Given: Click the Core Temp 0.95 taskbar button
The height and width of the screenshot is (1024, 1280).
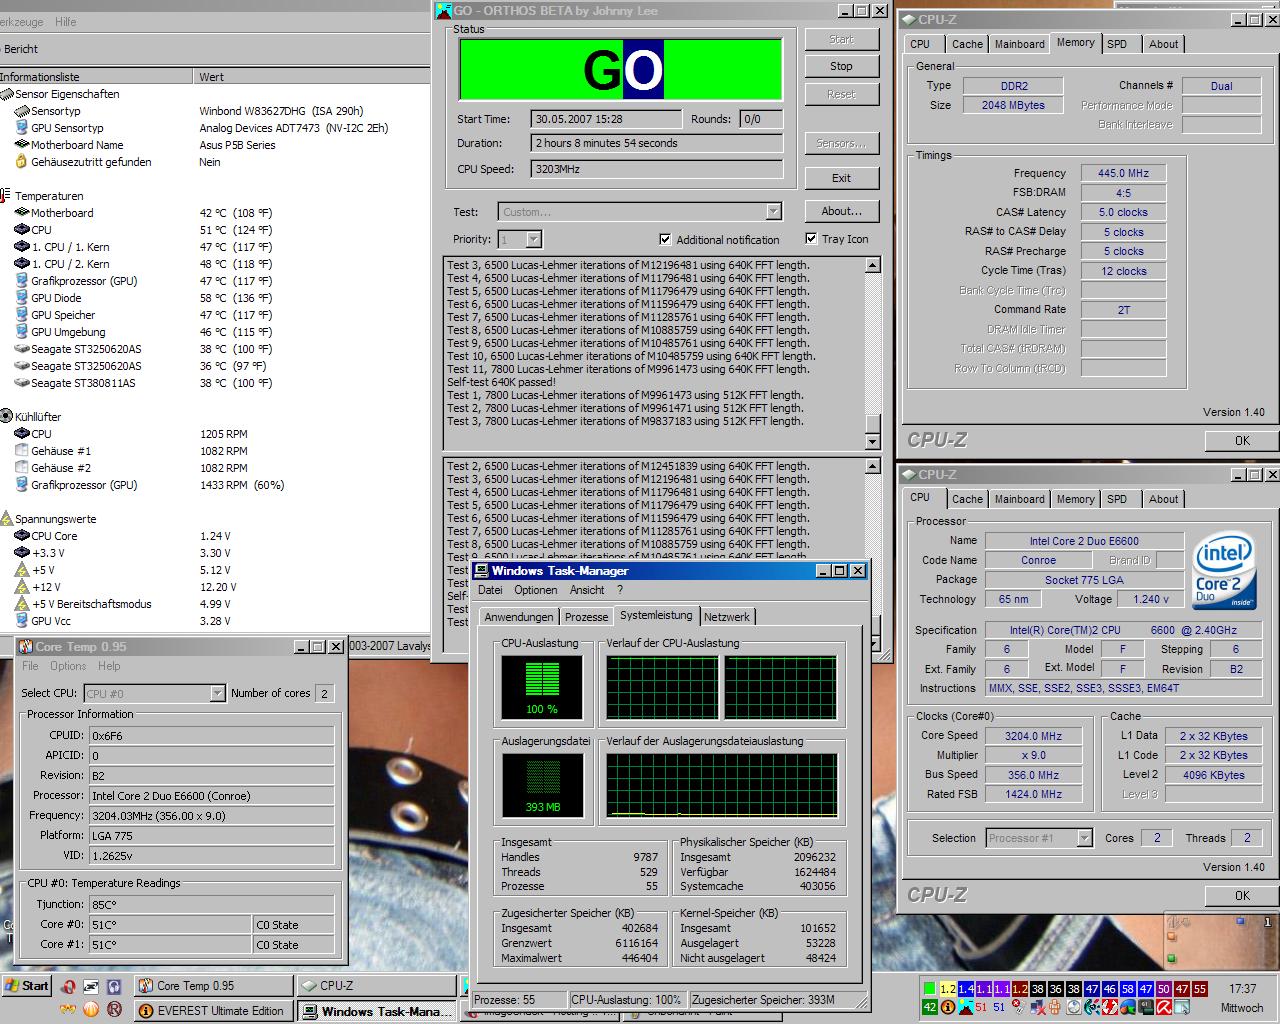Looking at the screenshot, I should tap(214, 986).
